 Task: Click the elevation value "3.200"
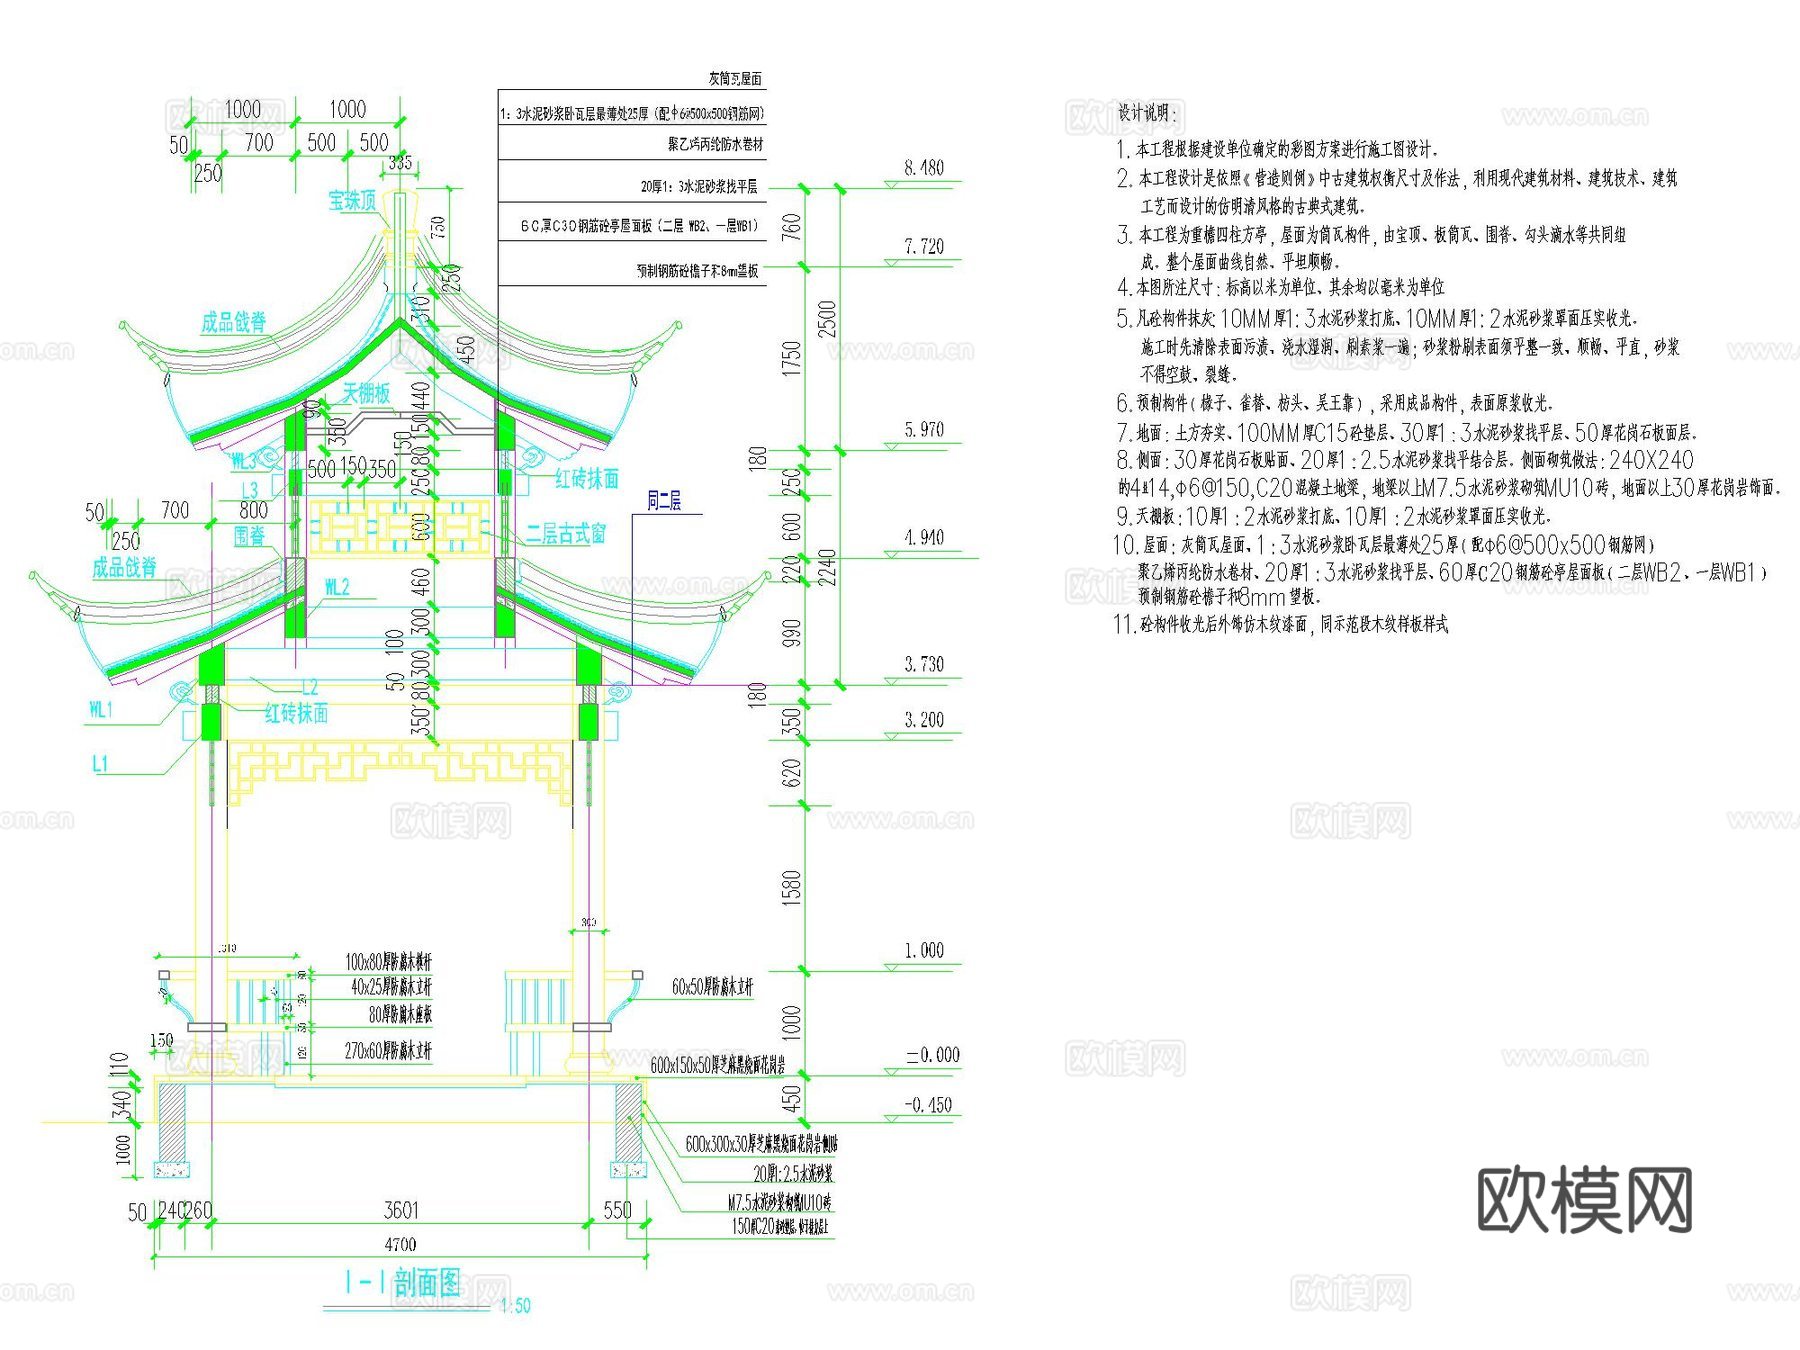924,719
